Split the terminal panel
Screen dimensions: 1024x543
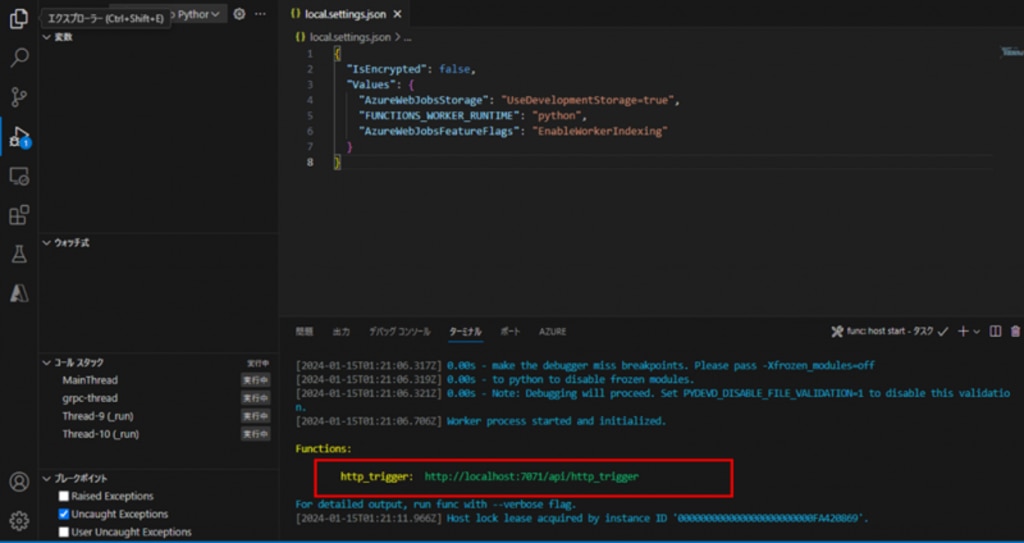[995, 331]
